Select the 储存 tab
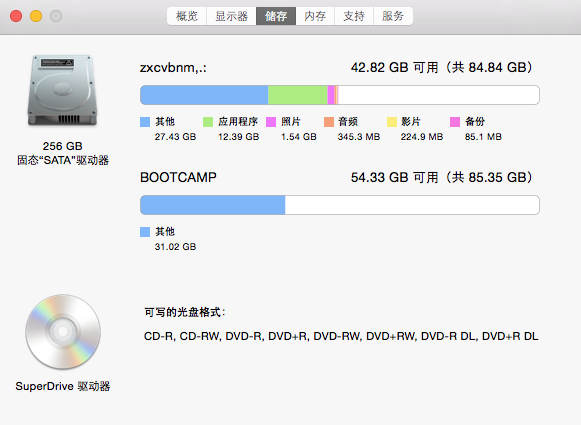The height and width of the screenshot is (425, 581). [x=276, y=16]
